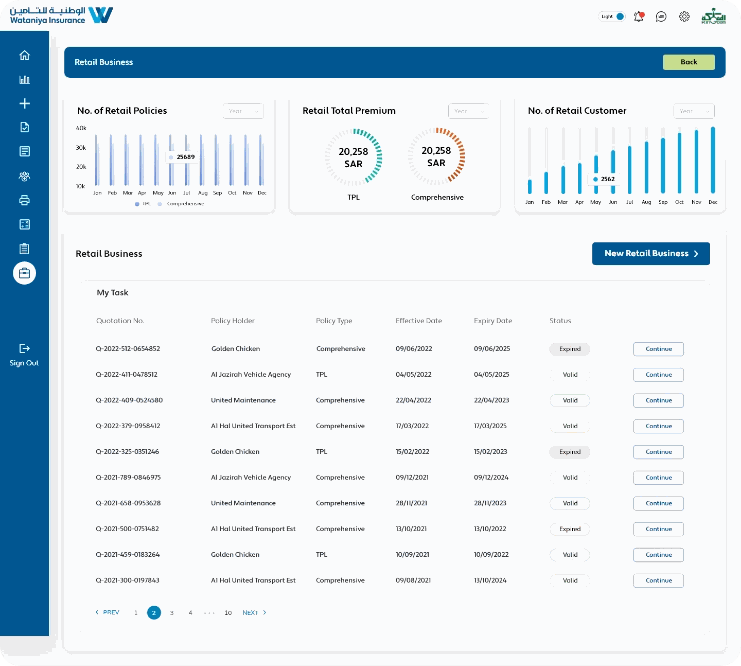This screenshot has width=741, height=666.
Task: Open the clipboard sidebar icon
Action: click(25, 249)
